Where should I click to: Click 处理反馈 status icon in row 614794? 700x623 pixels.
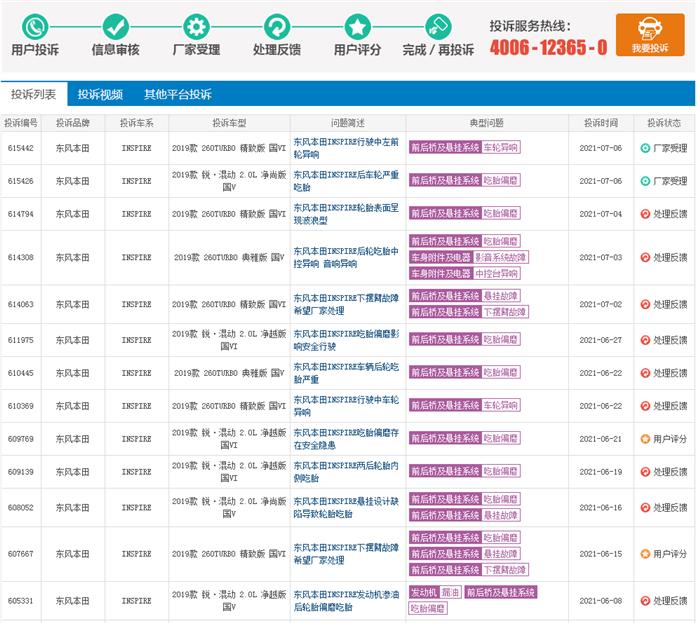645,214
